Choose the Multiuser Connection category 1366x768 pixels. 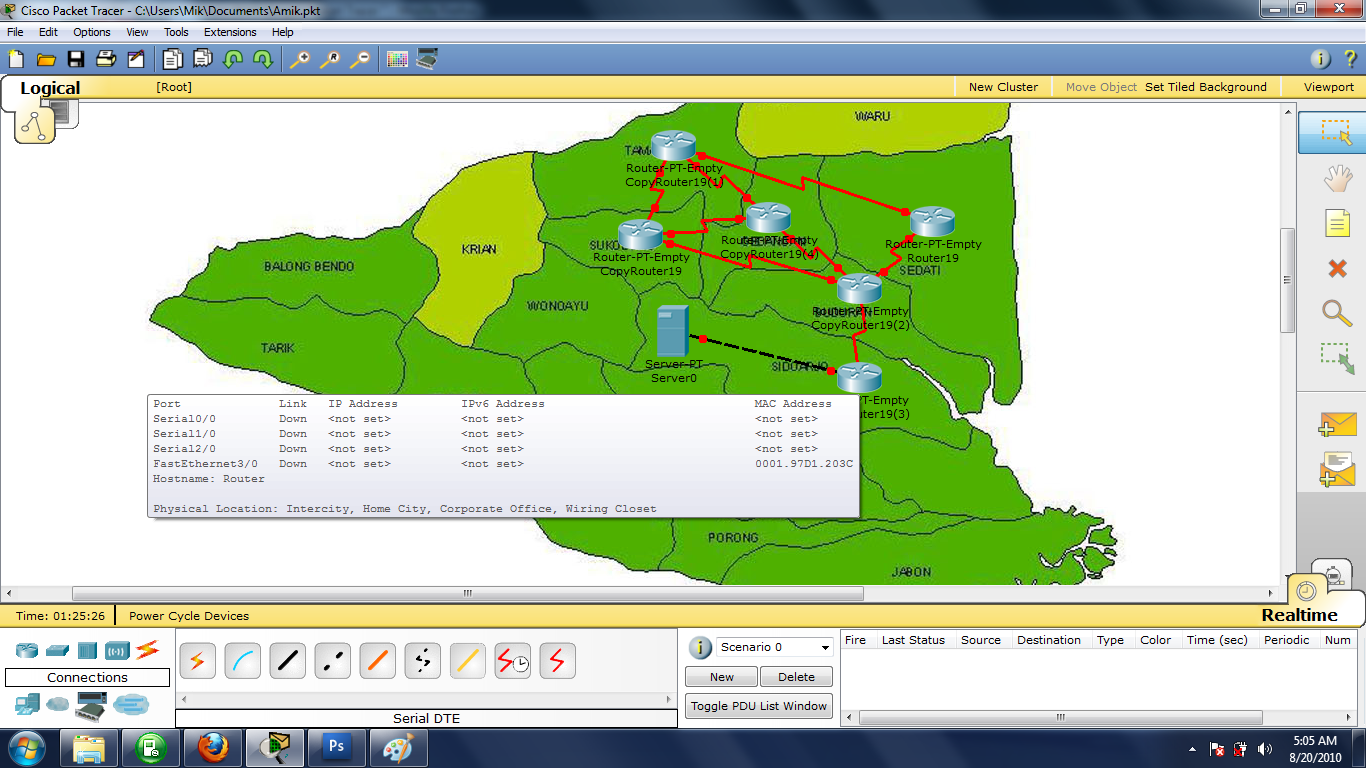(131, 705)
